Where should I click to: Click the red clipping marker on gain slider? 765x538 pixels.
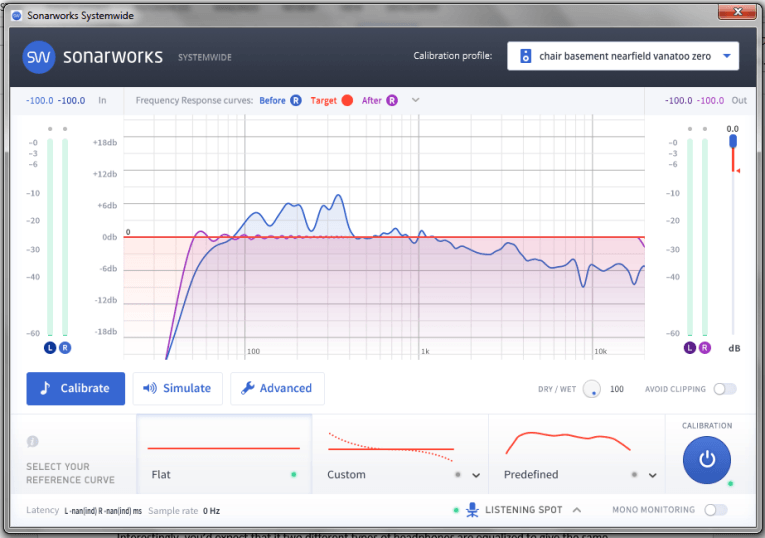pos(738,171)
